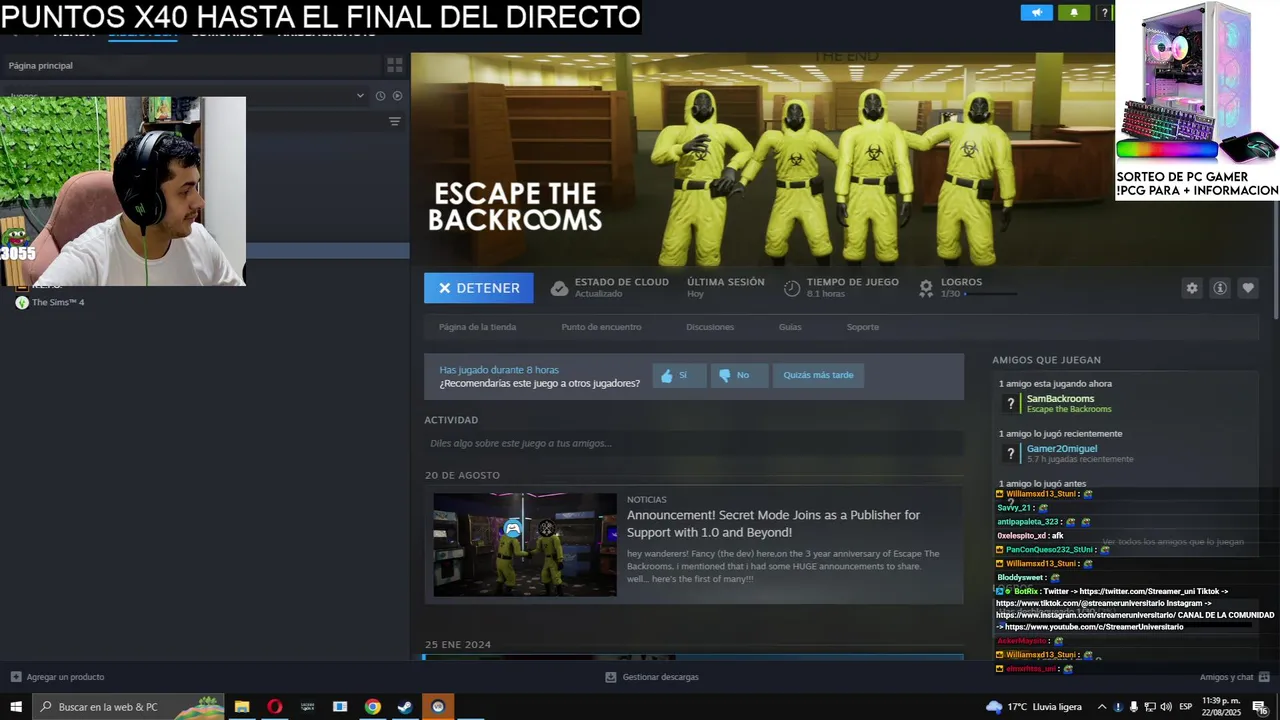Viewport: 1280px width, 720px height.
Task: Open game settings gear icon
Action: tap(1192, 288)
